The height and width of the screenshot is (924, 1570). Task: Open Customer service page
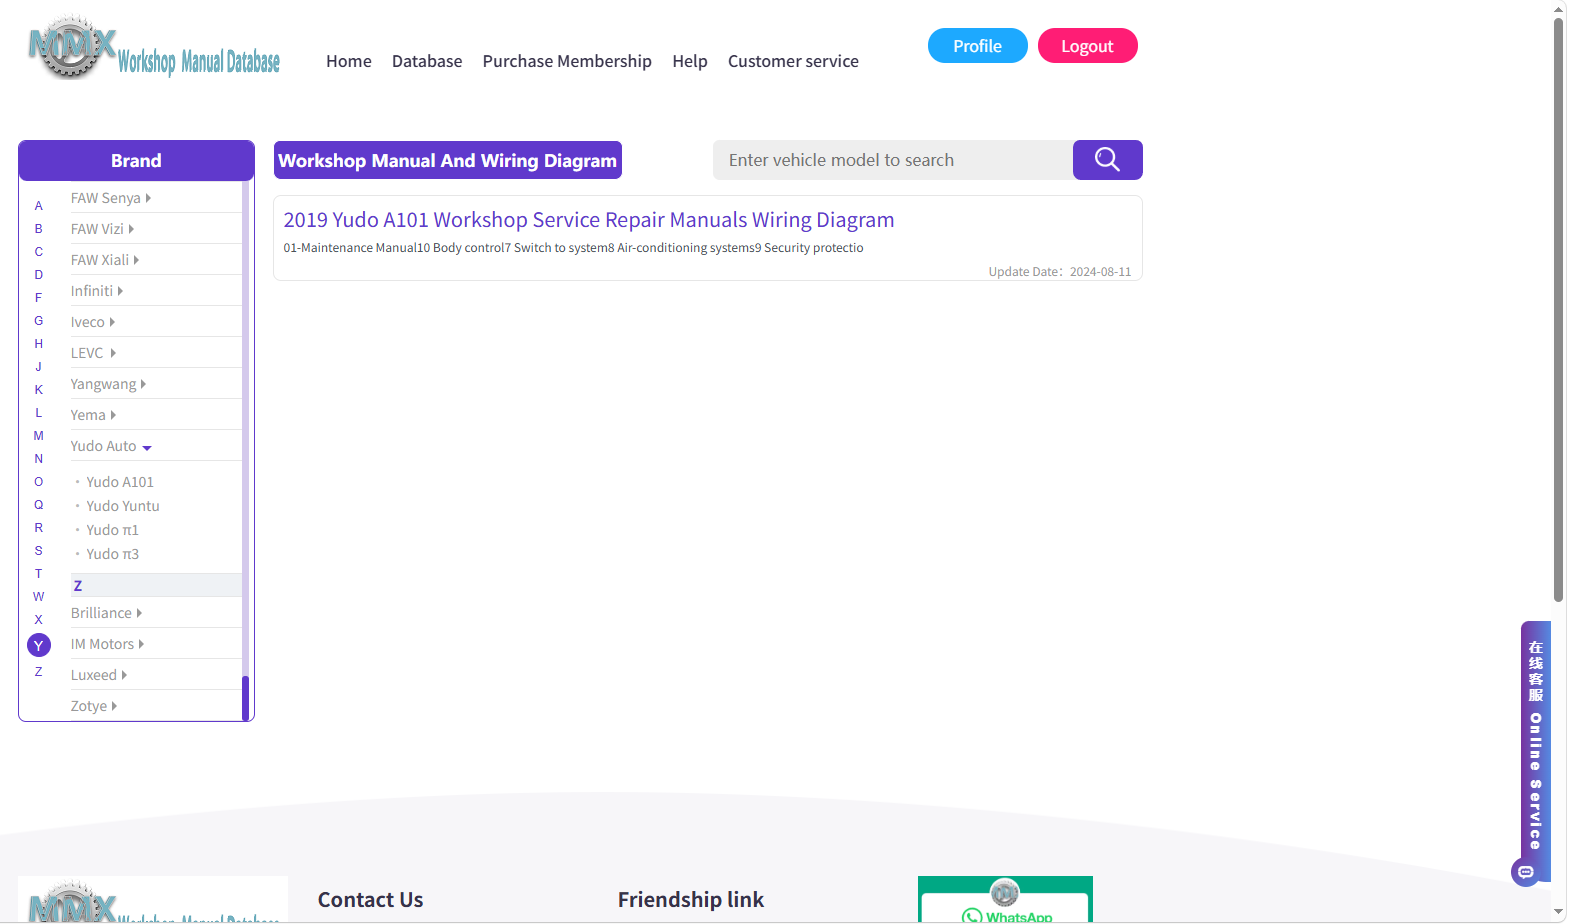(x=793, y=61)
